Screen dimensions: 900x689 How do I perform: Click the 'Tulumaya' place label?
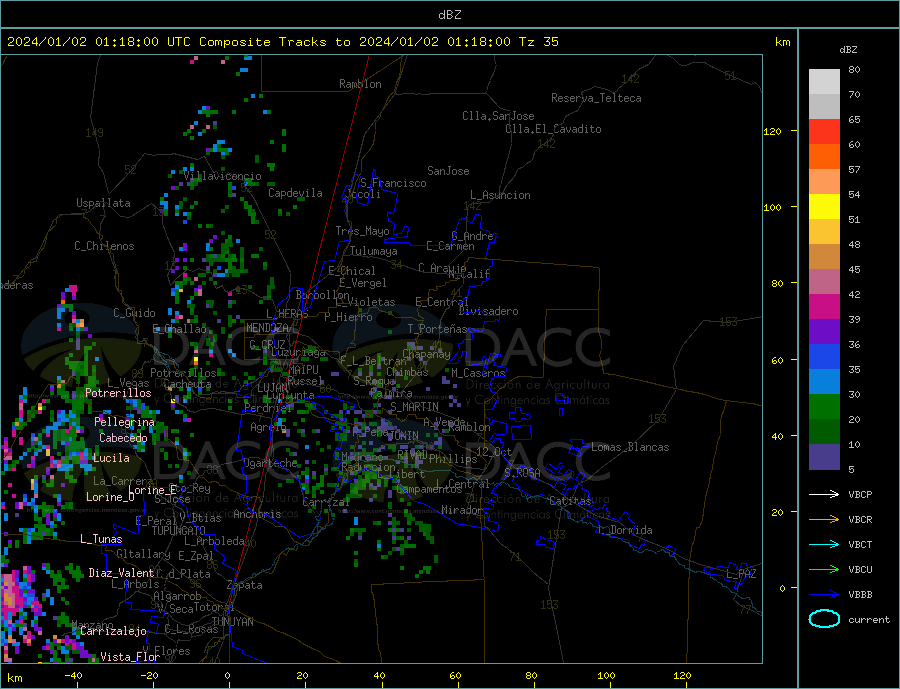click(x=373, y=251)
